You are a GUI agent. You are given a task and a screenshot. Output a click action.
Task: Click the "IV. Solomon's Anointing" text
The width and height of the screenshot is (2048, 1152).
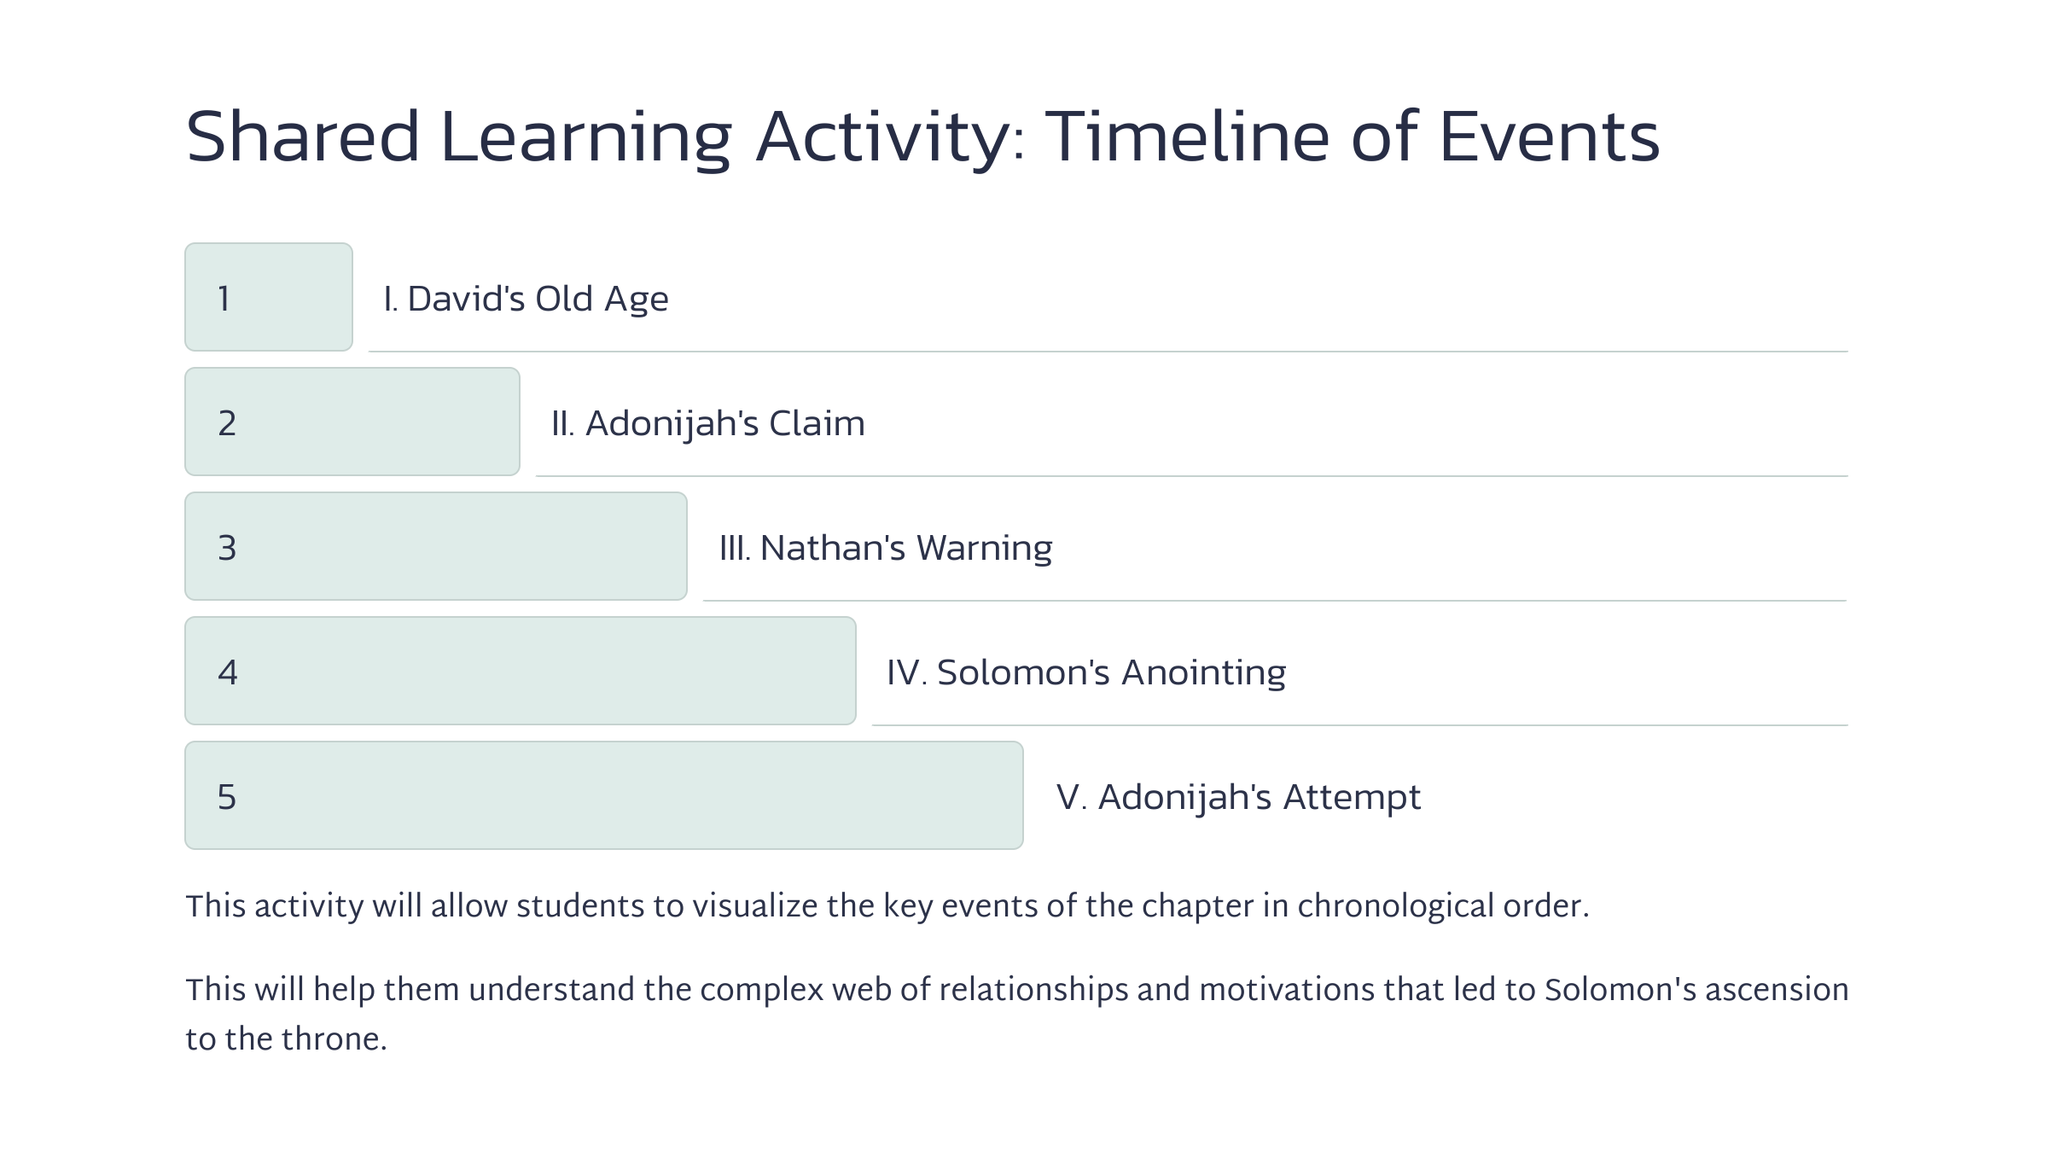1086,673
